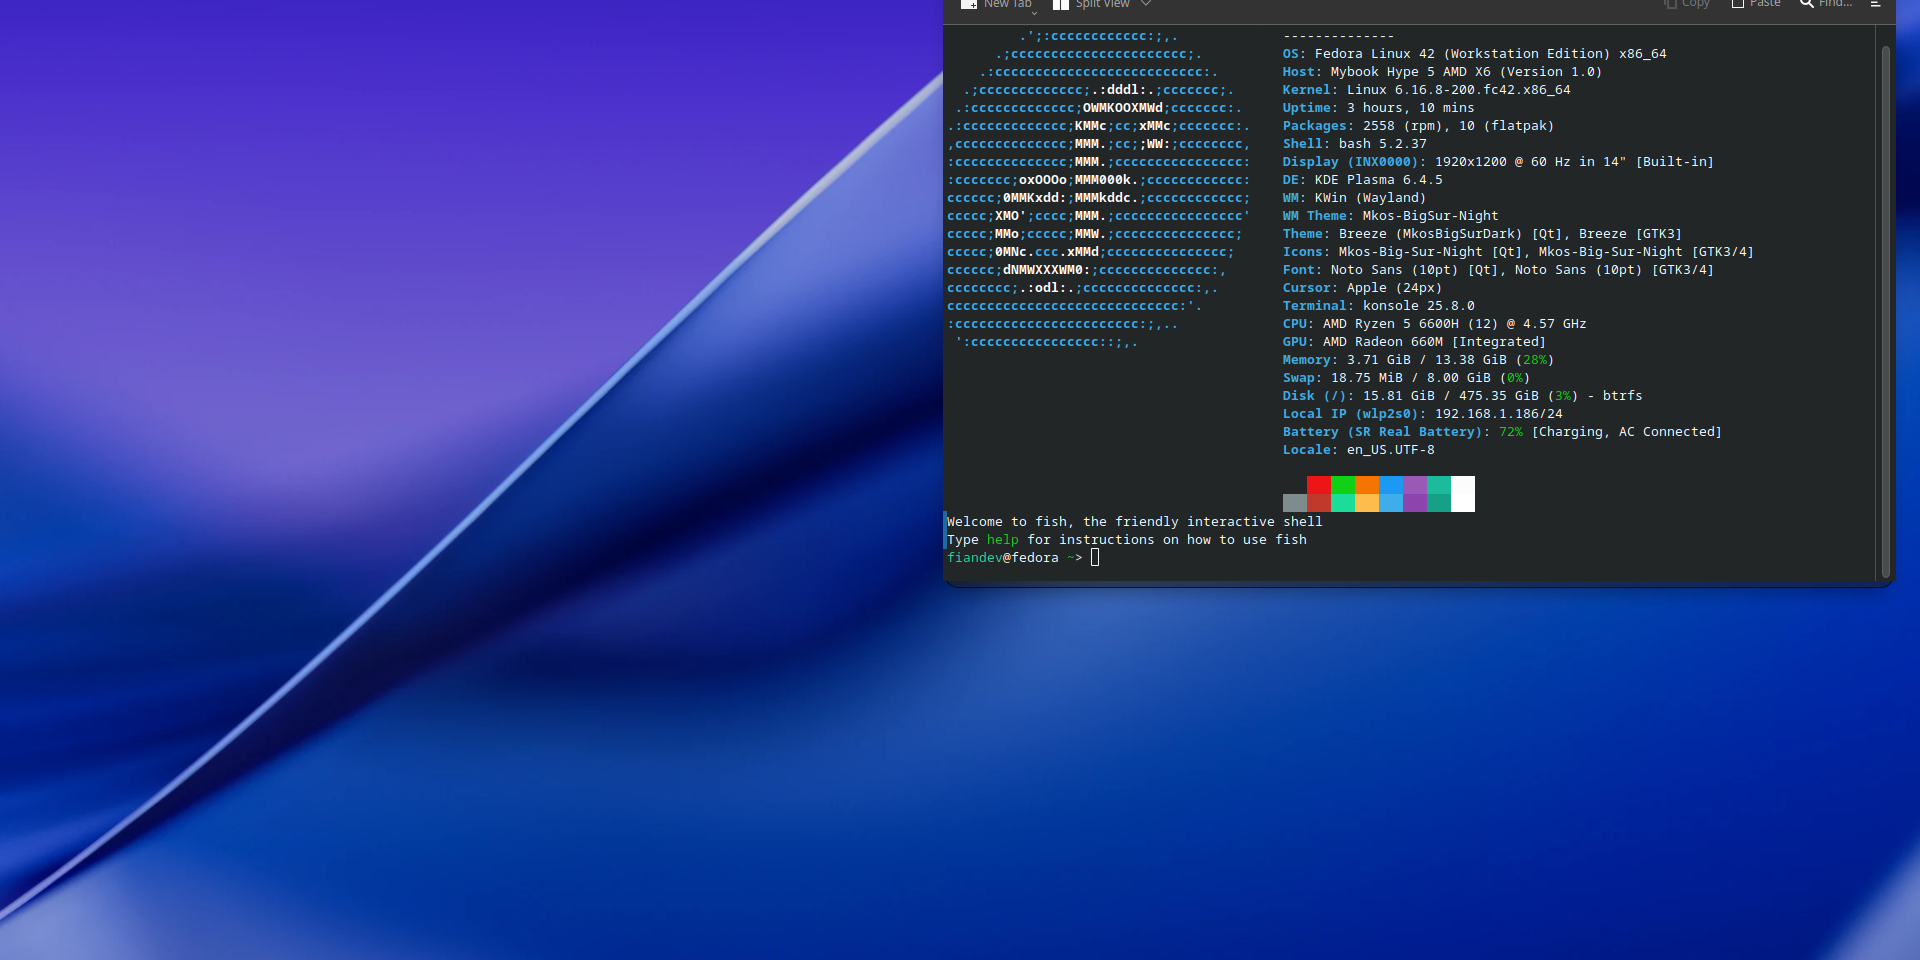Click the bright red color block
Image resolution: width=1920 pixels, height=960 pixels.
[1318, 485]
